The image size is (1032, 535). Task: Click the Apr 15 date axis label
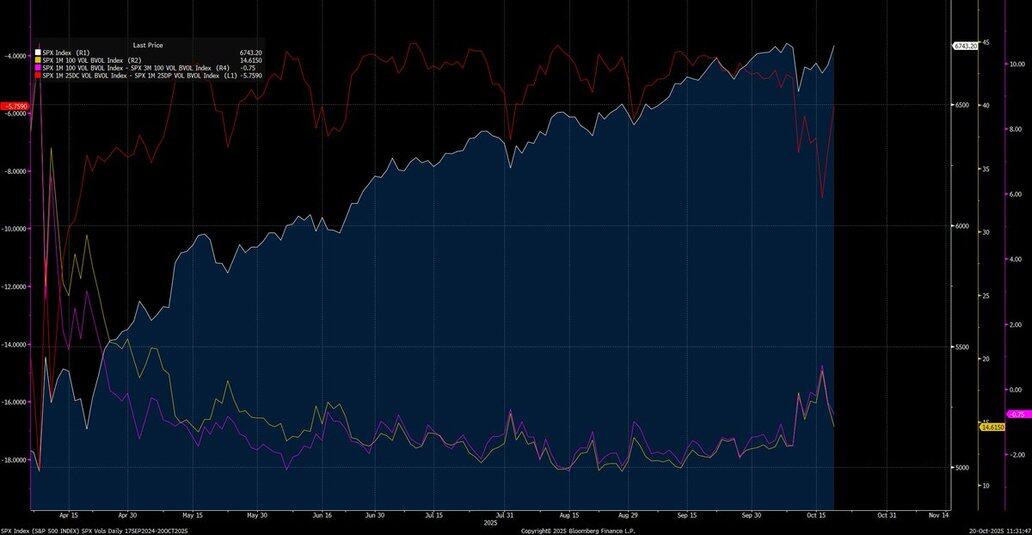pyautogui.click(x=69, y=515)
